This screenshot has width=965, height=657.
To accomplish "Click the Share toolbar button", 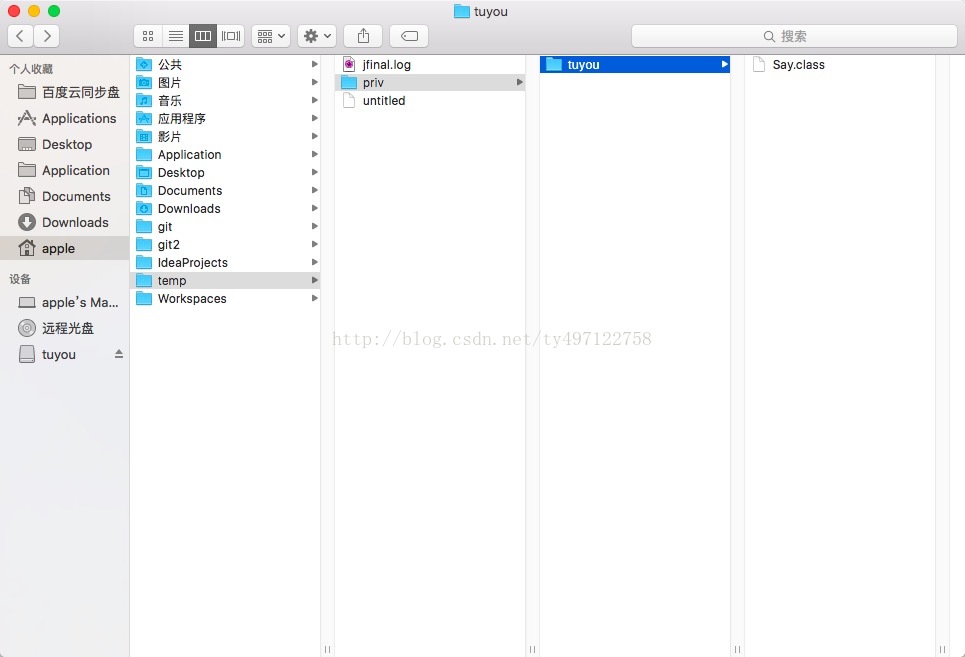I will [363, 36].
